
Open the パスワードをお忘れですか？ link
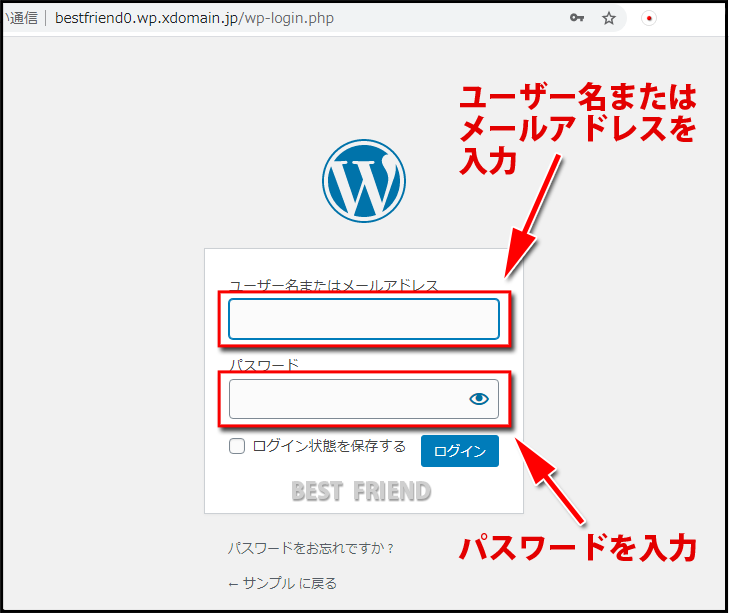point(310,548)
